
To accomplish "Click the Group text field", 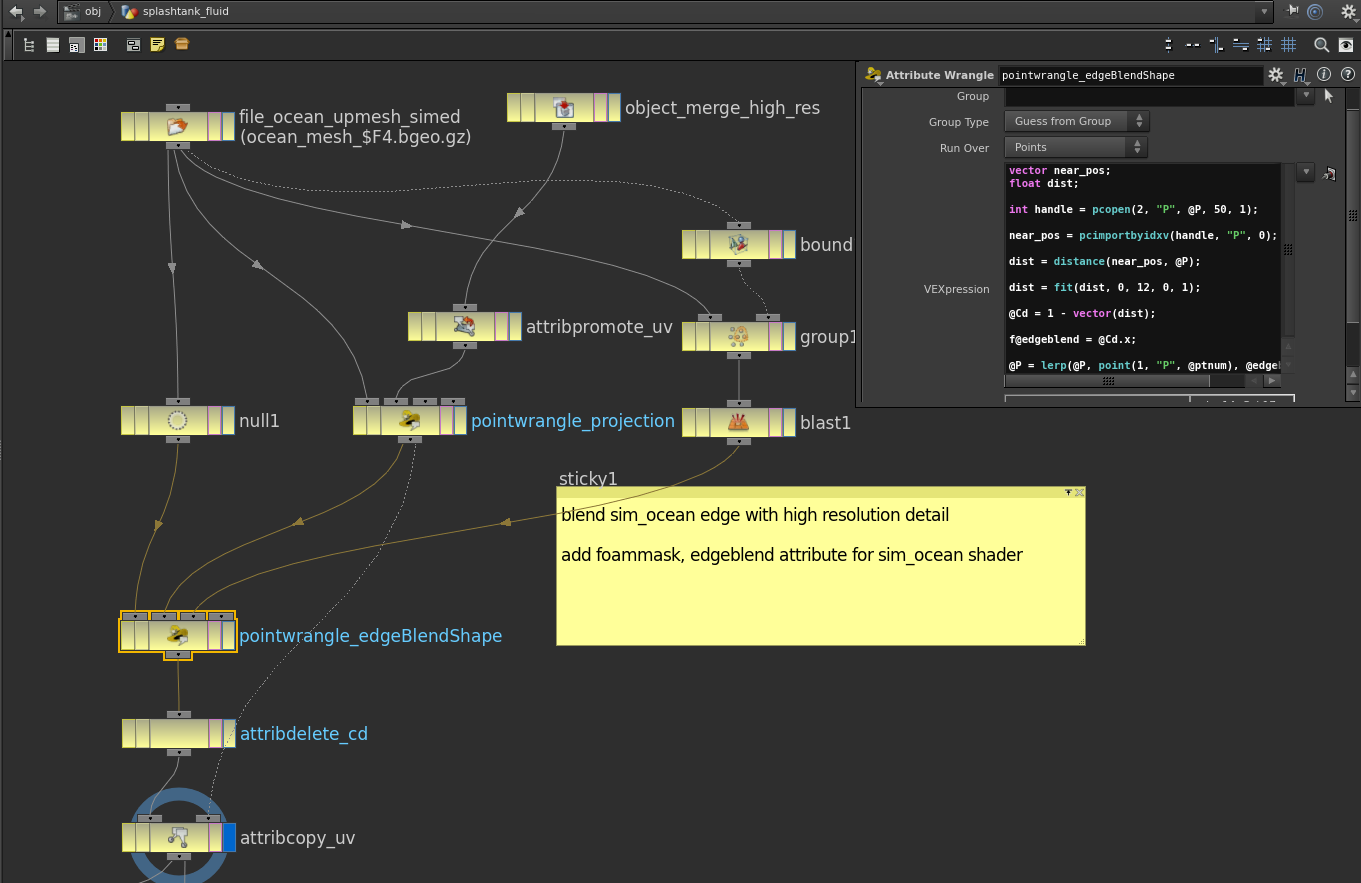I will coord(1149,97).
